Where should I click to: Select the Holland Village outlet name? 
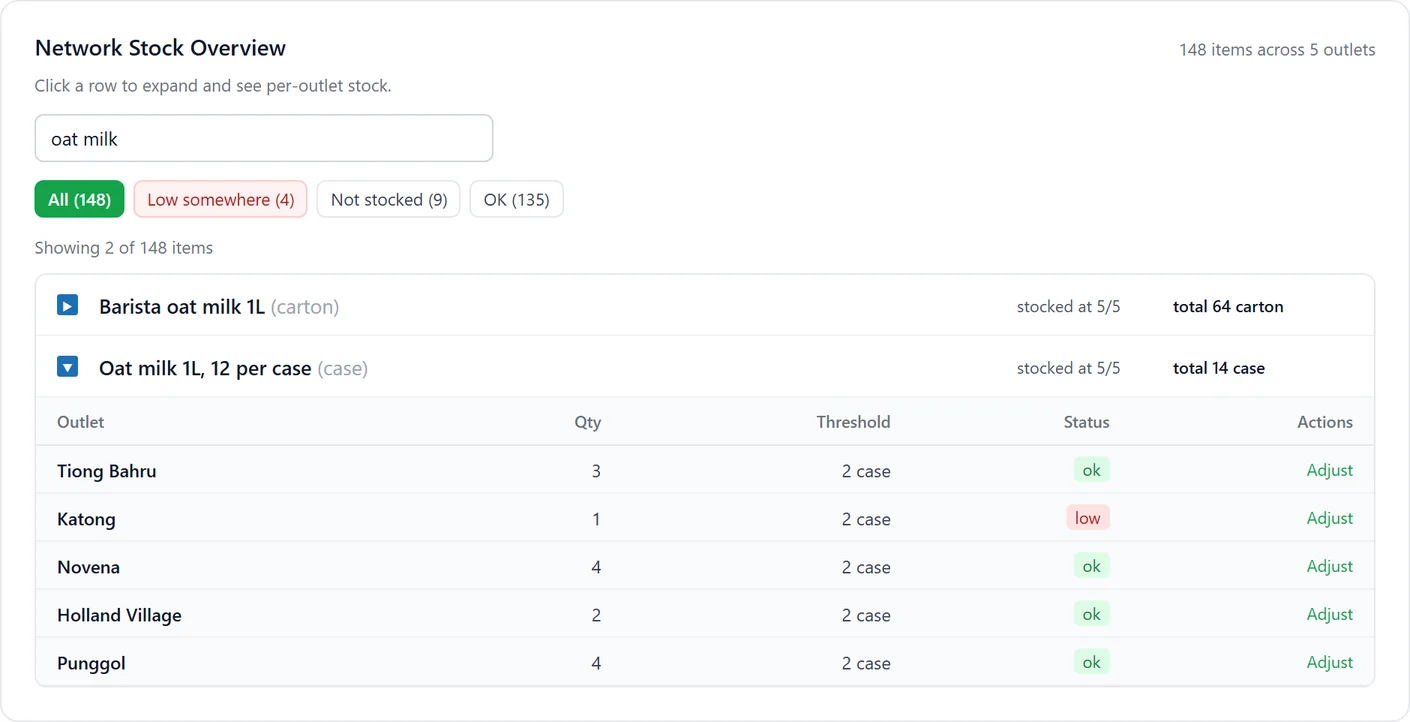[119, 615]
